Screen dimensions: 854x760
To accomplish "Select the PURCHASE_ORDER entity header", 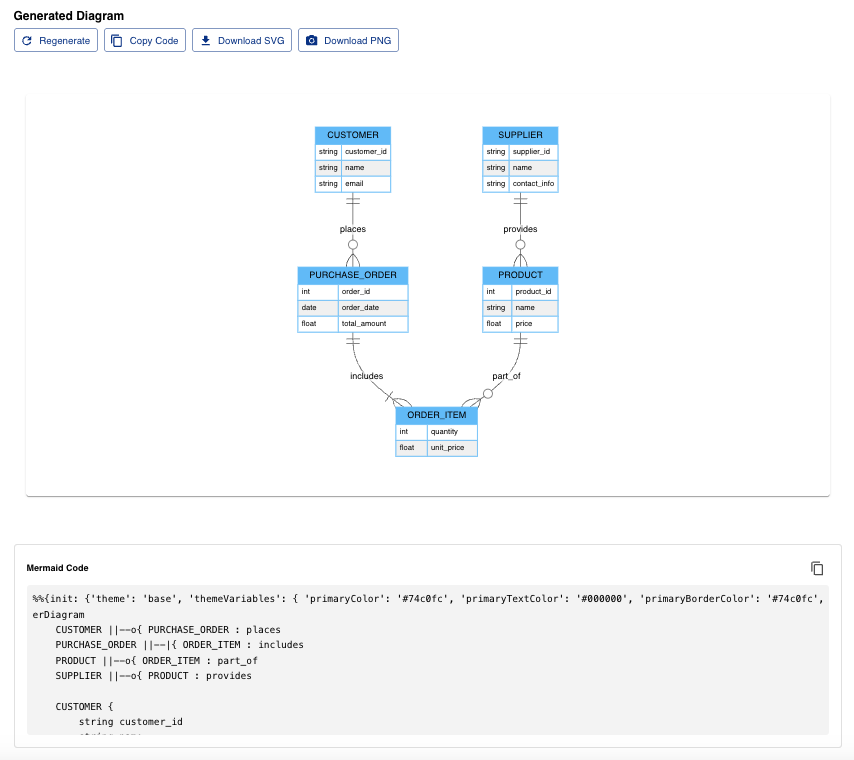I will pyautogui.click(x=353, y=275).
